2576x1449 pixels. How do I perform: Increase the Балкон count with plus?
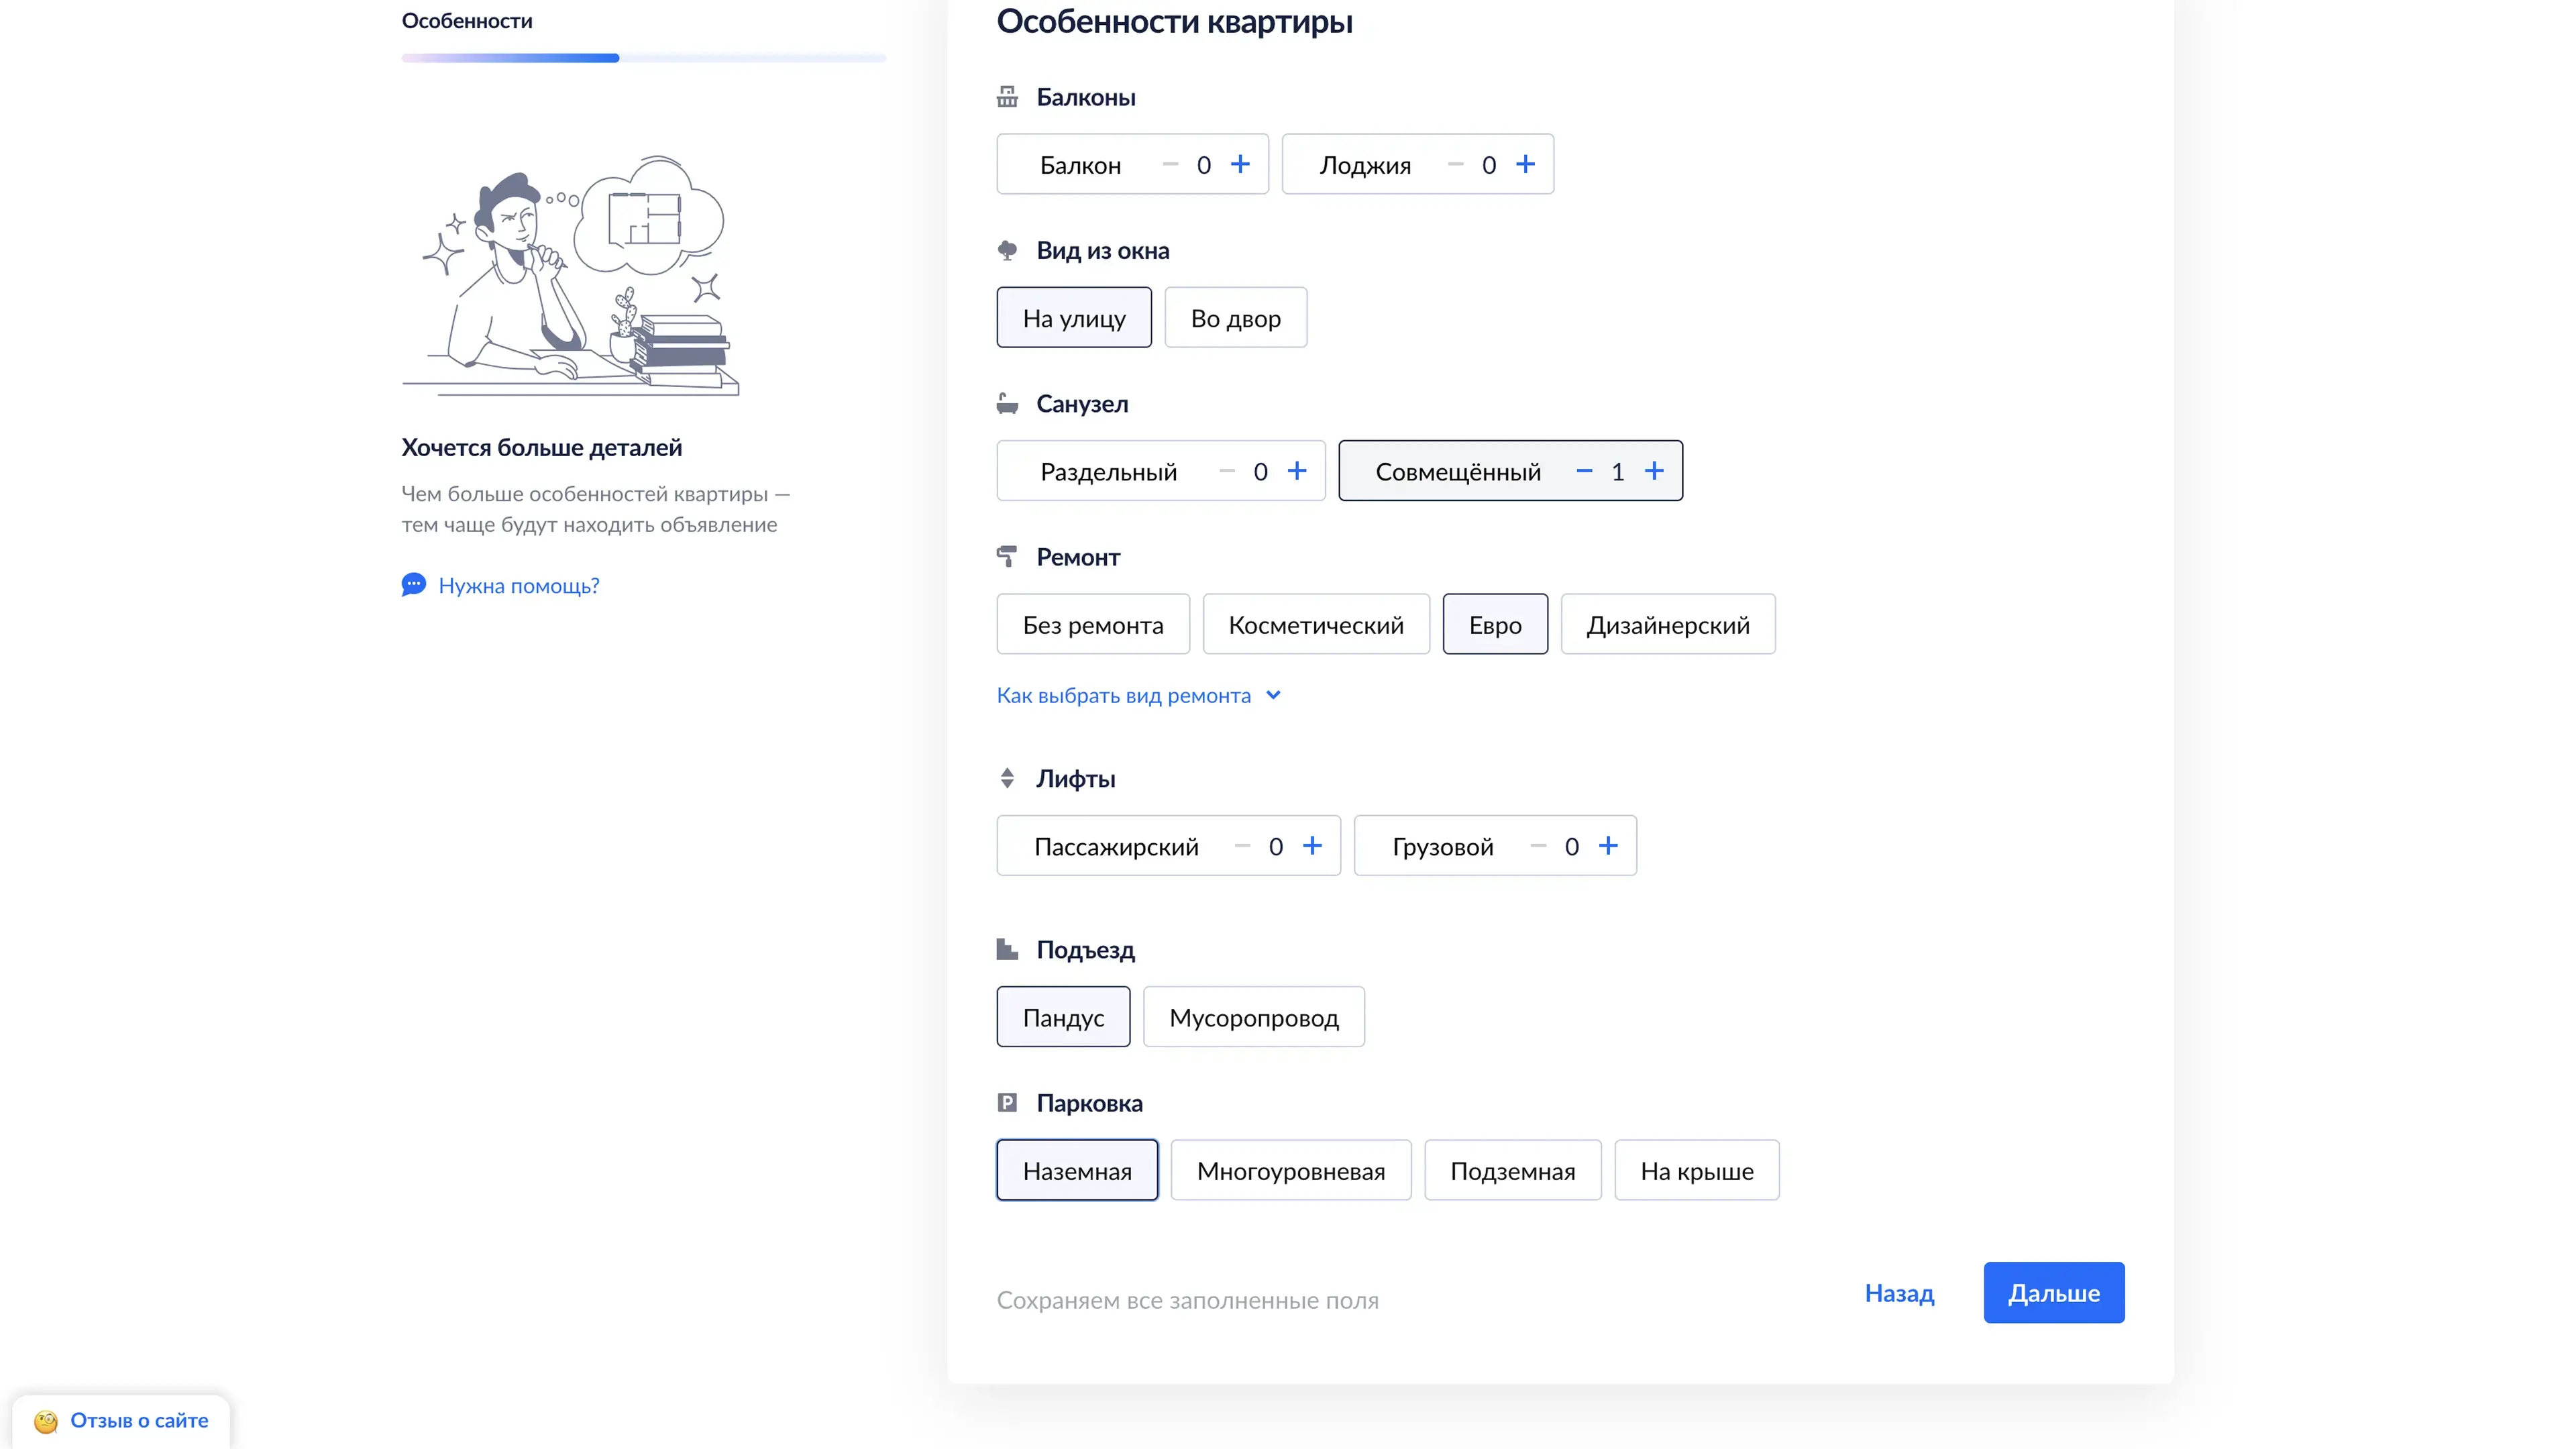pos(1240,164)
